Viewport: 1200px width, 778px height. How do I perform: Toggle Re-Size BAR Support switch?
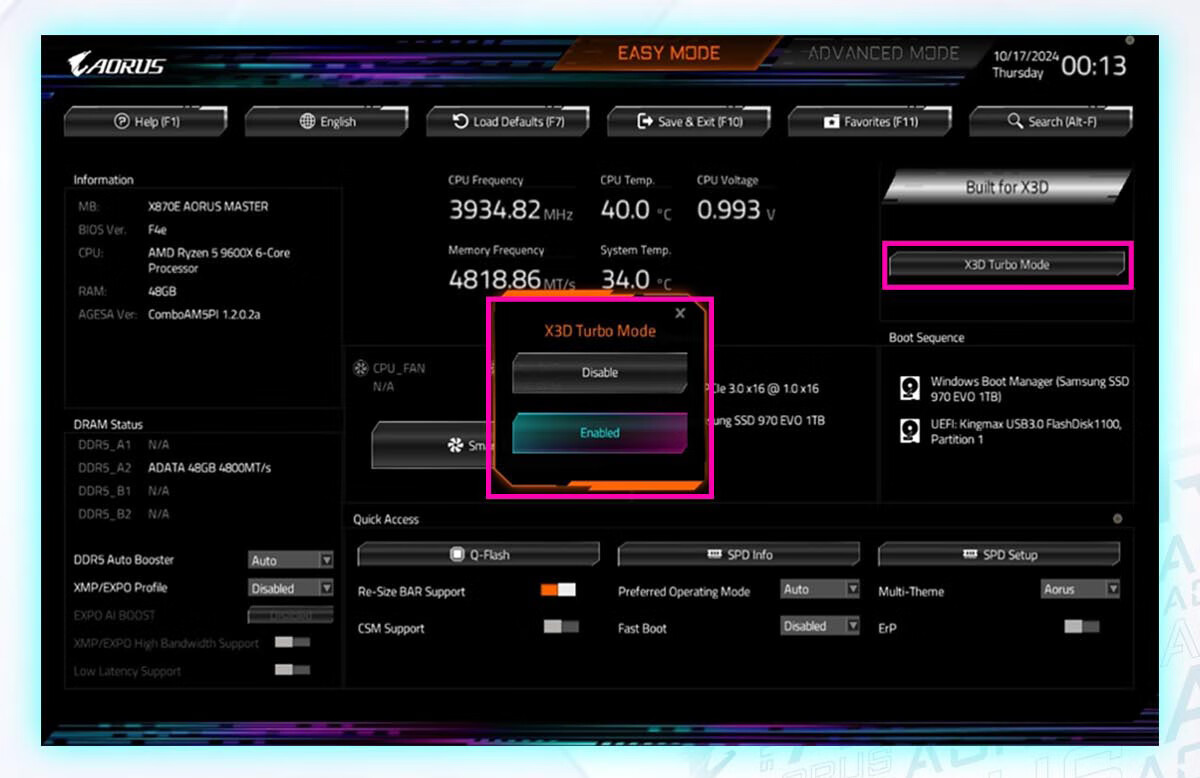click(x=558, y=590)
